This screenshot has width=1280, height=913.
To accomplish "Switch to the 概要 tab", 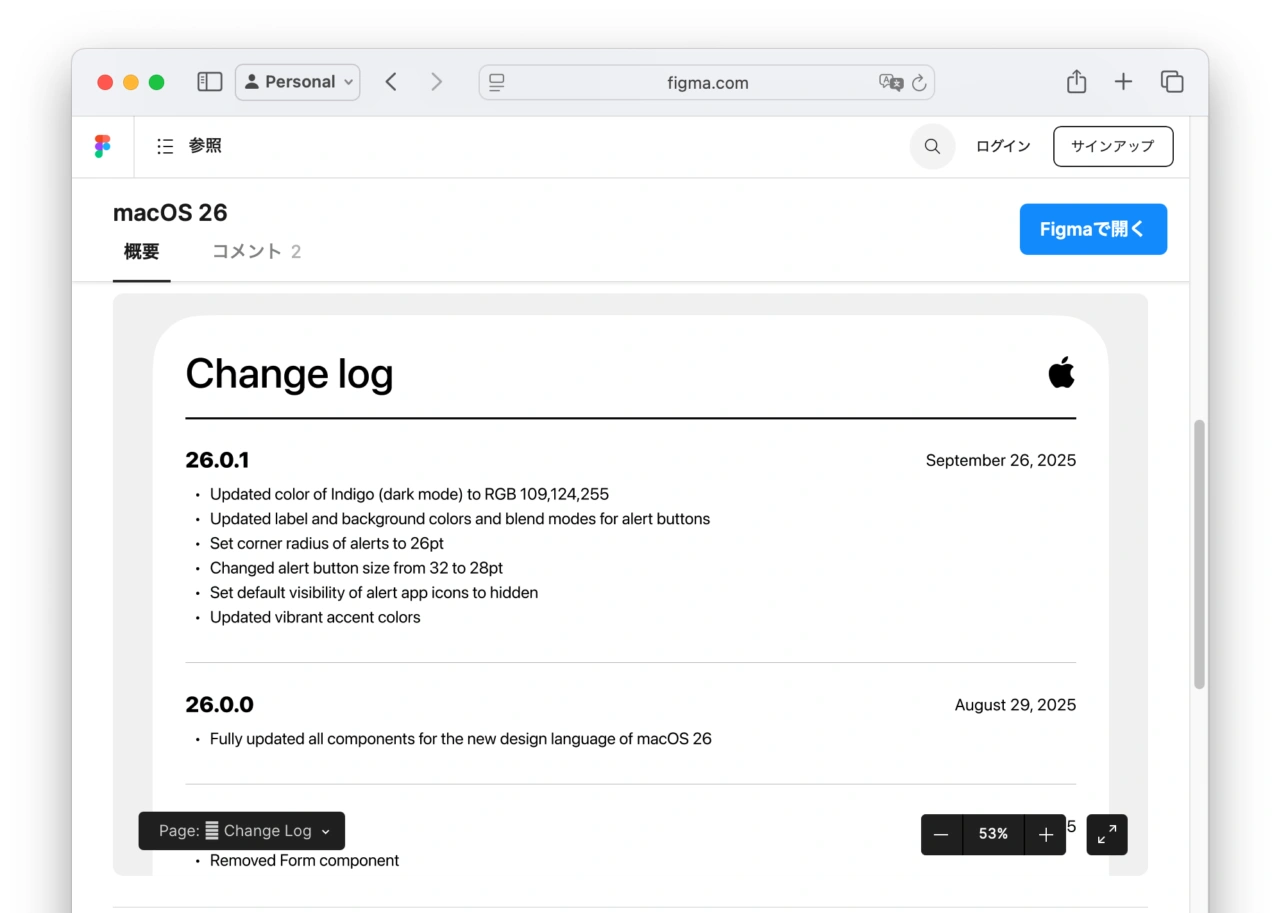I will (x=141, y=252).
